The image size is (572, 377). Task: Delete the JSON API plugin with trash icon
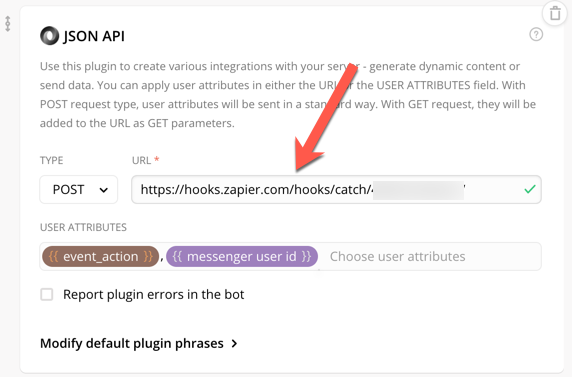tap(555, 14)
